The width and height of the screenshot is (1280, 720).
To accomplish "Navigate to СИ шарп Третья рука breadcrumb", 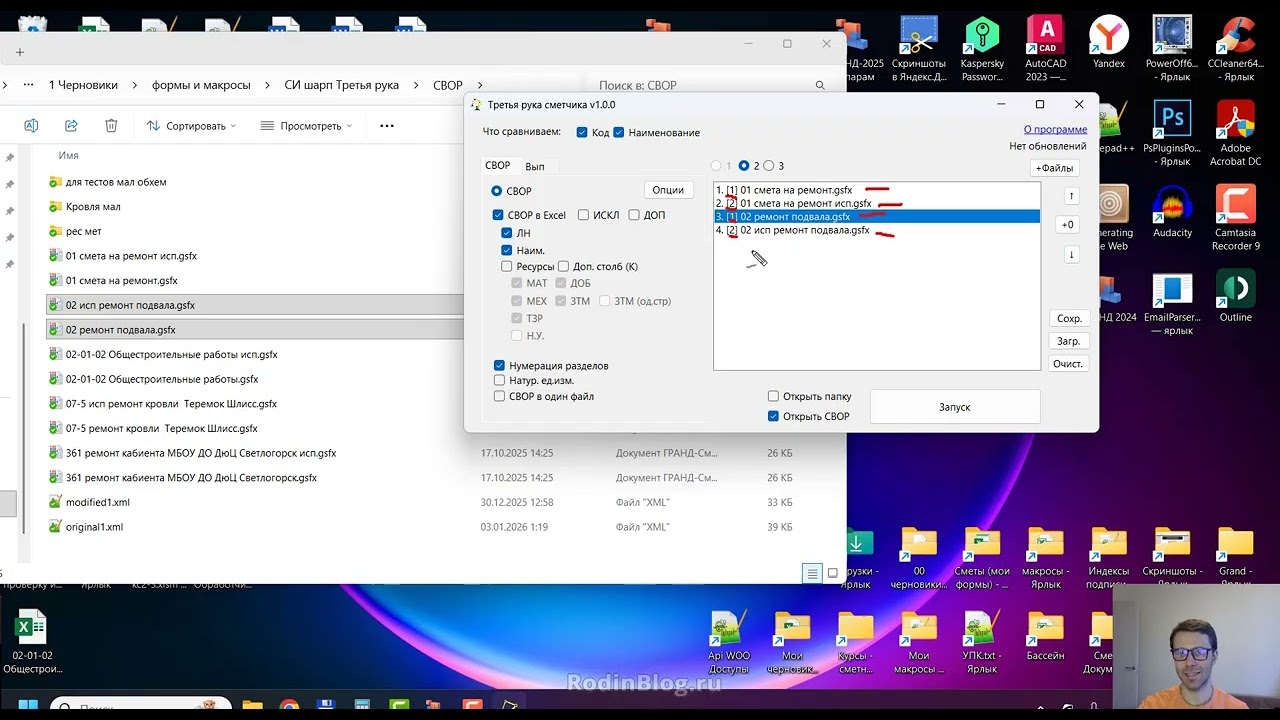I will coord(342,86).
